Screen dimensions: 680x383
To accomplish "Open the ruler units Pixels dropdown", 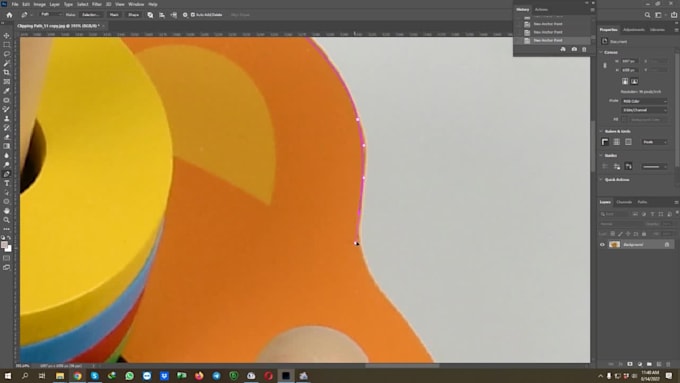I will (x=654, y=142).
